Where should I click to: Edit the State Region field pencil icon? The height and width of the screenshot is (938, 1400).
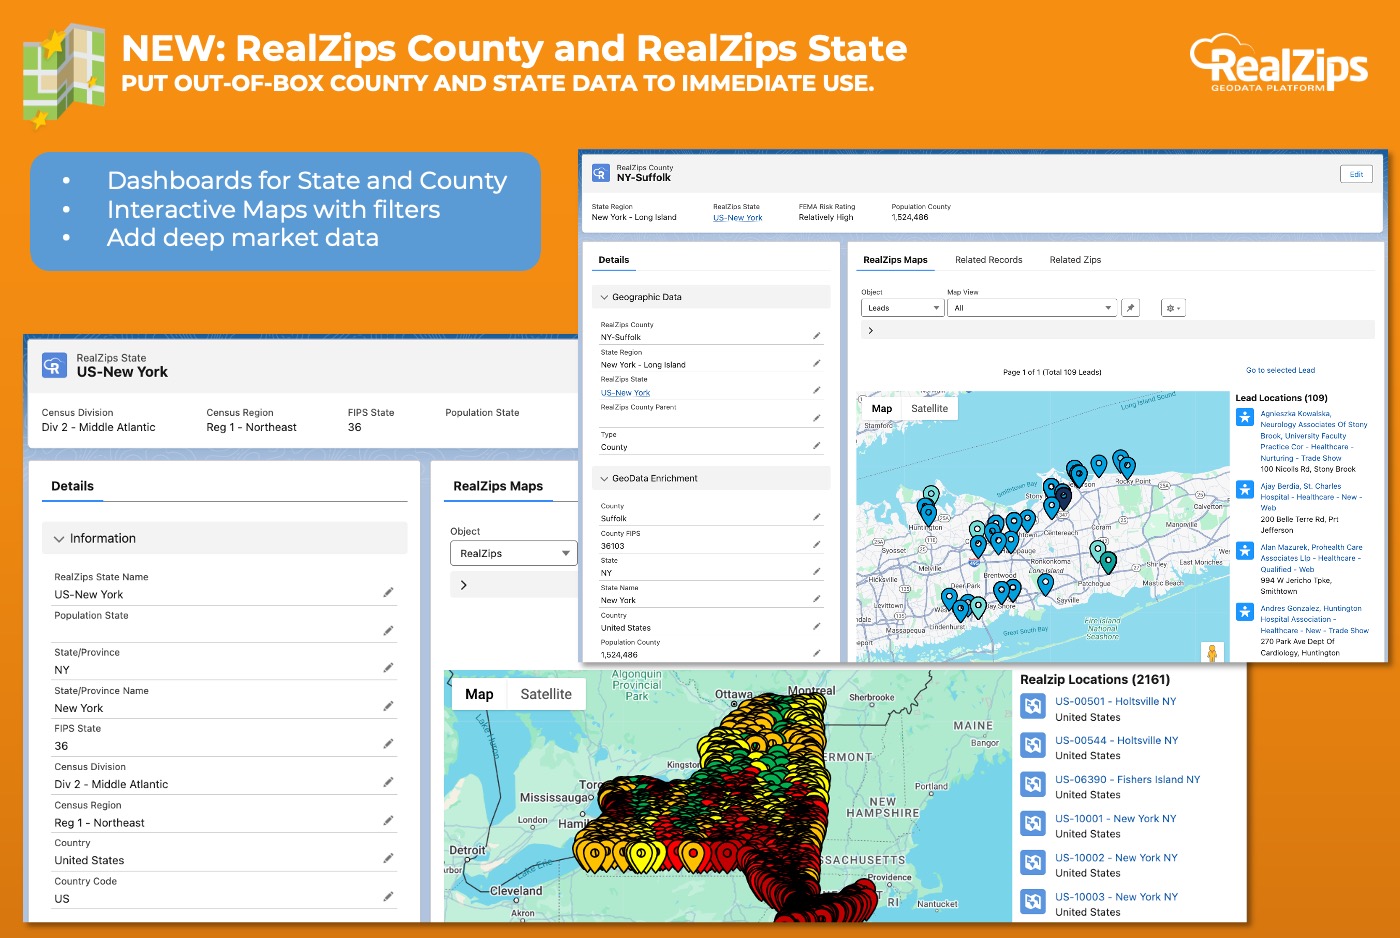(x=817, y=363)
